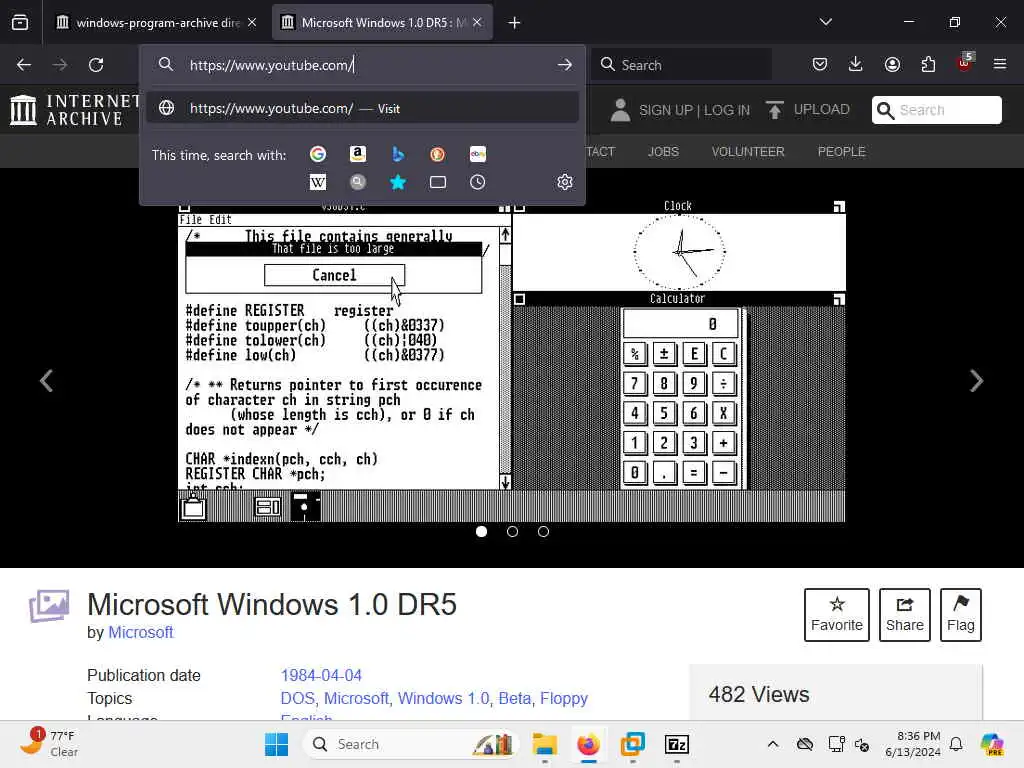The height and width of the screenshot is (768, 1024).
Task: Show previous screenshot with left arrow
Action: 46,381
